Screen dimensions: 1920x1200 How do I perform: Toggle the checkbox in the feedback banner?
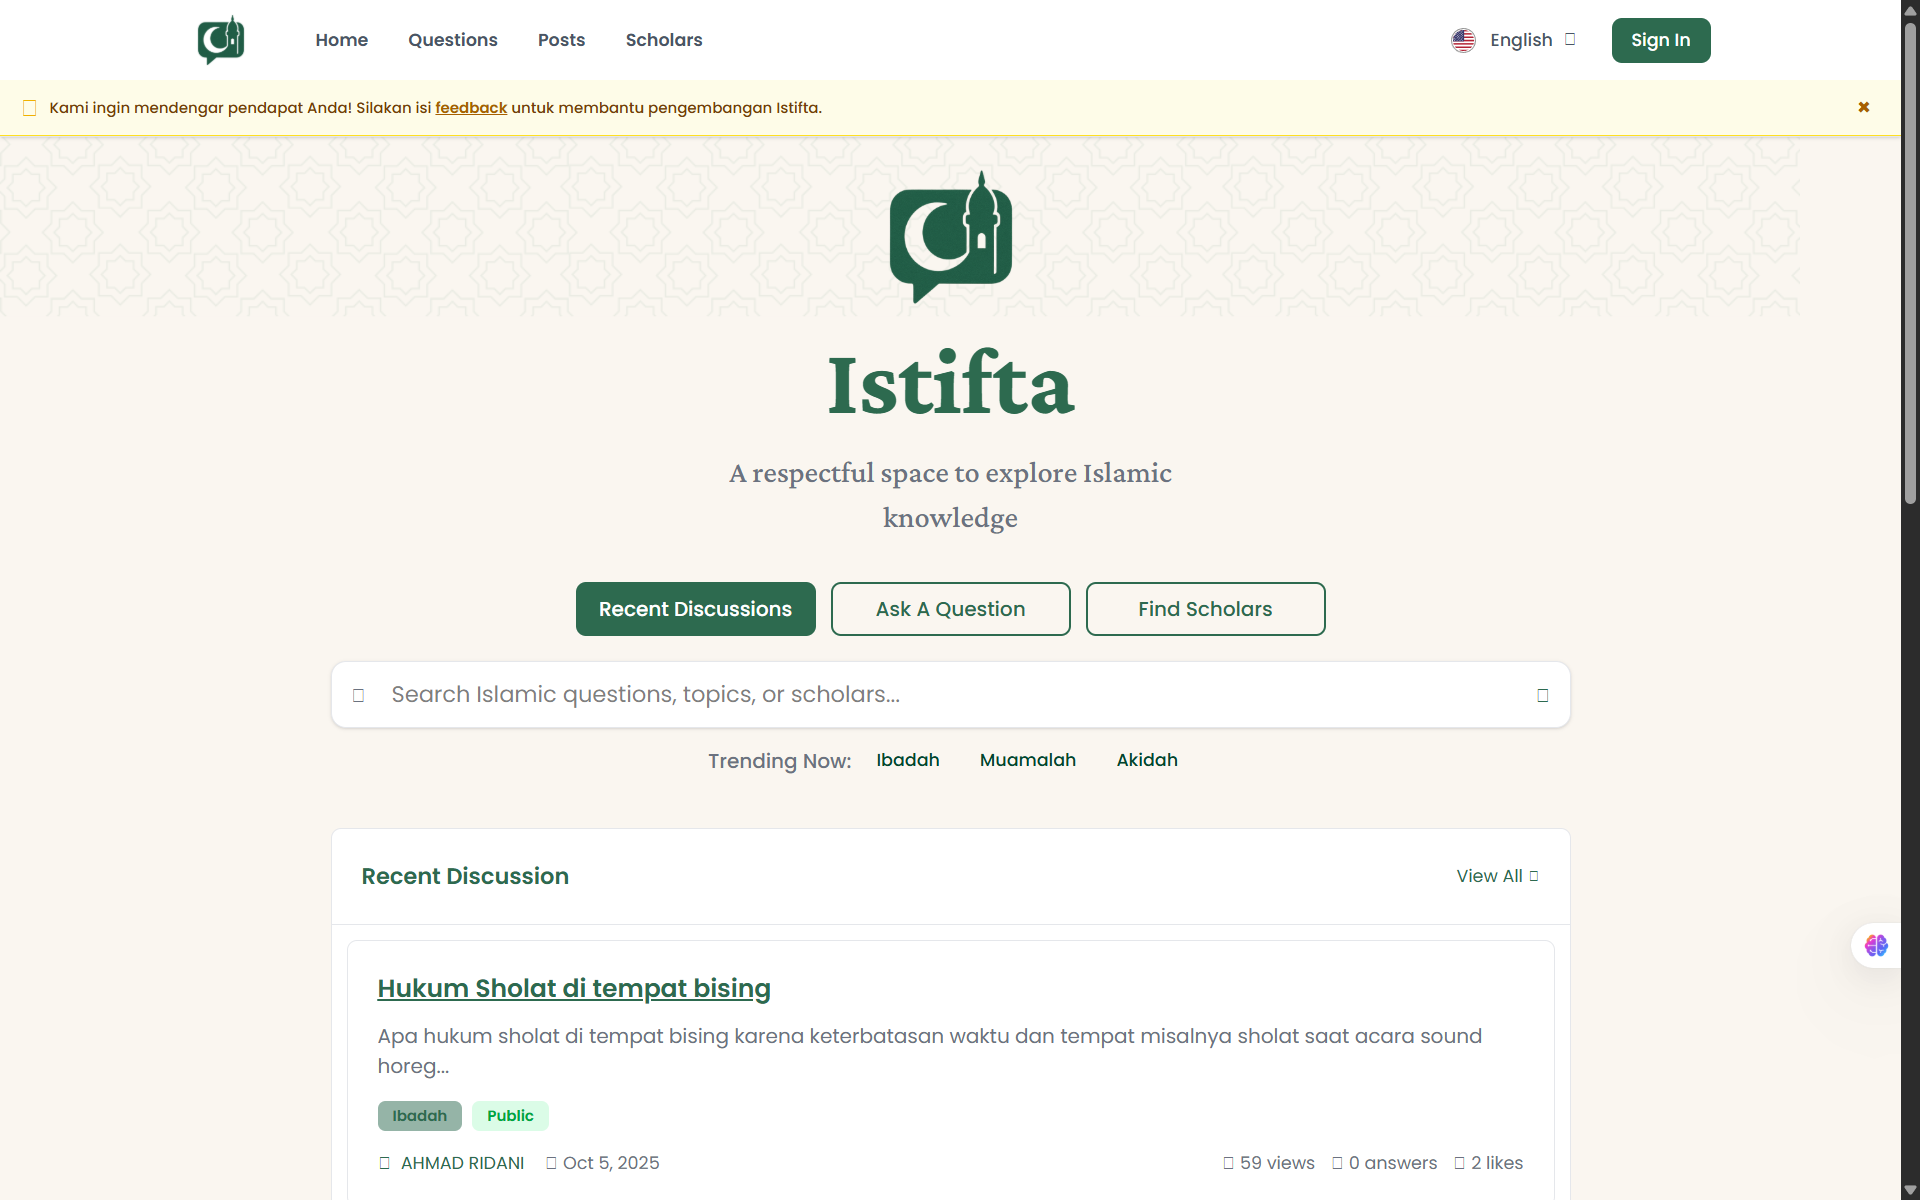point(29,107)
